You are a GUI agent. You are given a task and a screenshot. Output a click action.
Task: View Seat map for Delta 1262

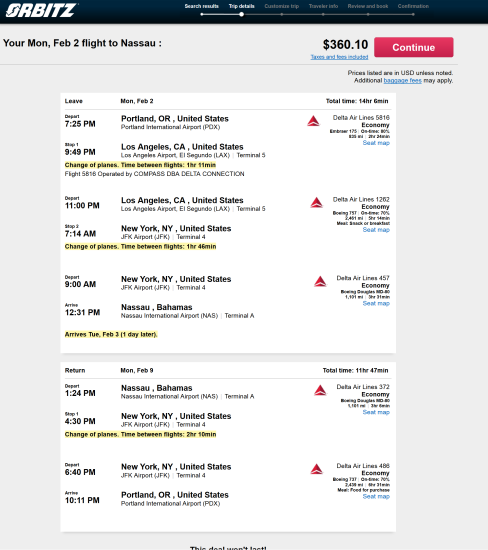pos(376,230)
